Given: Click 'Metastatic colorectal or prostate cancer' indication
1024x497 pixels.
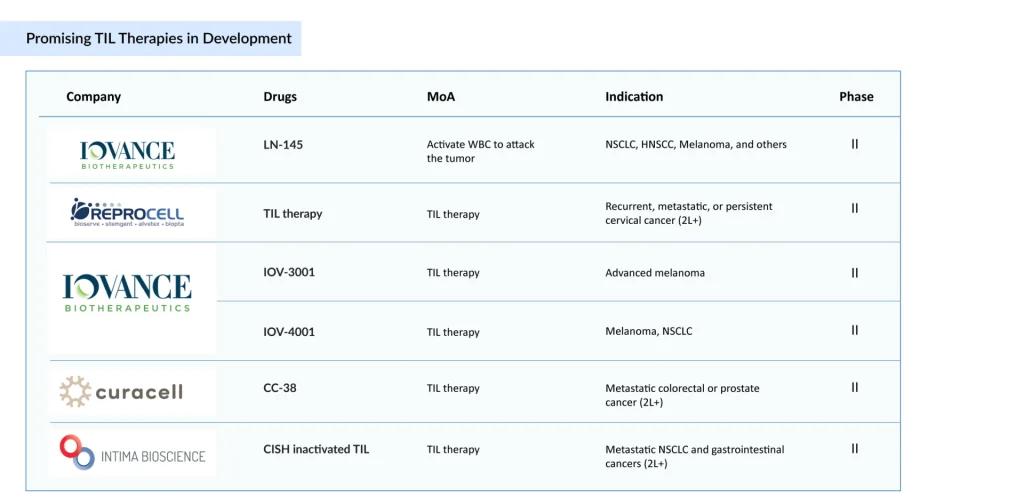Looking at the screenshot, I should [682, 396].
